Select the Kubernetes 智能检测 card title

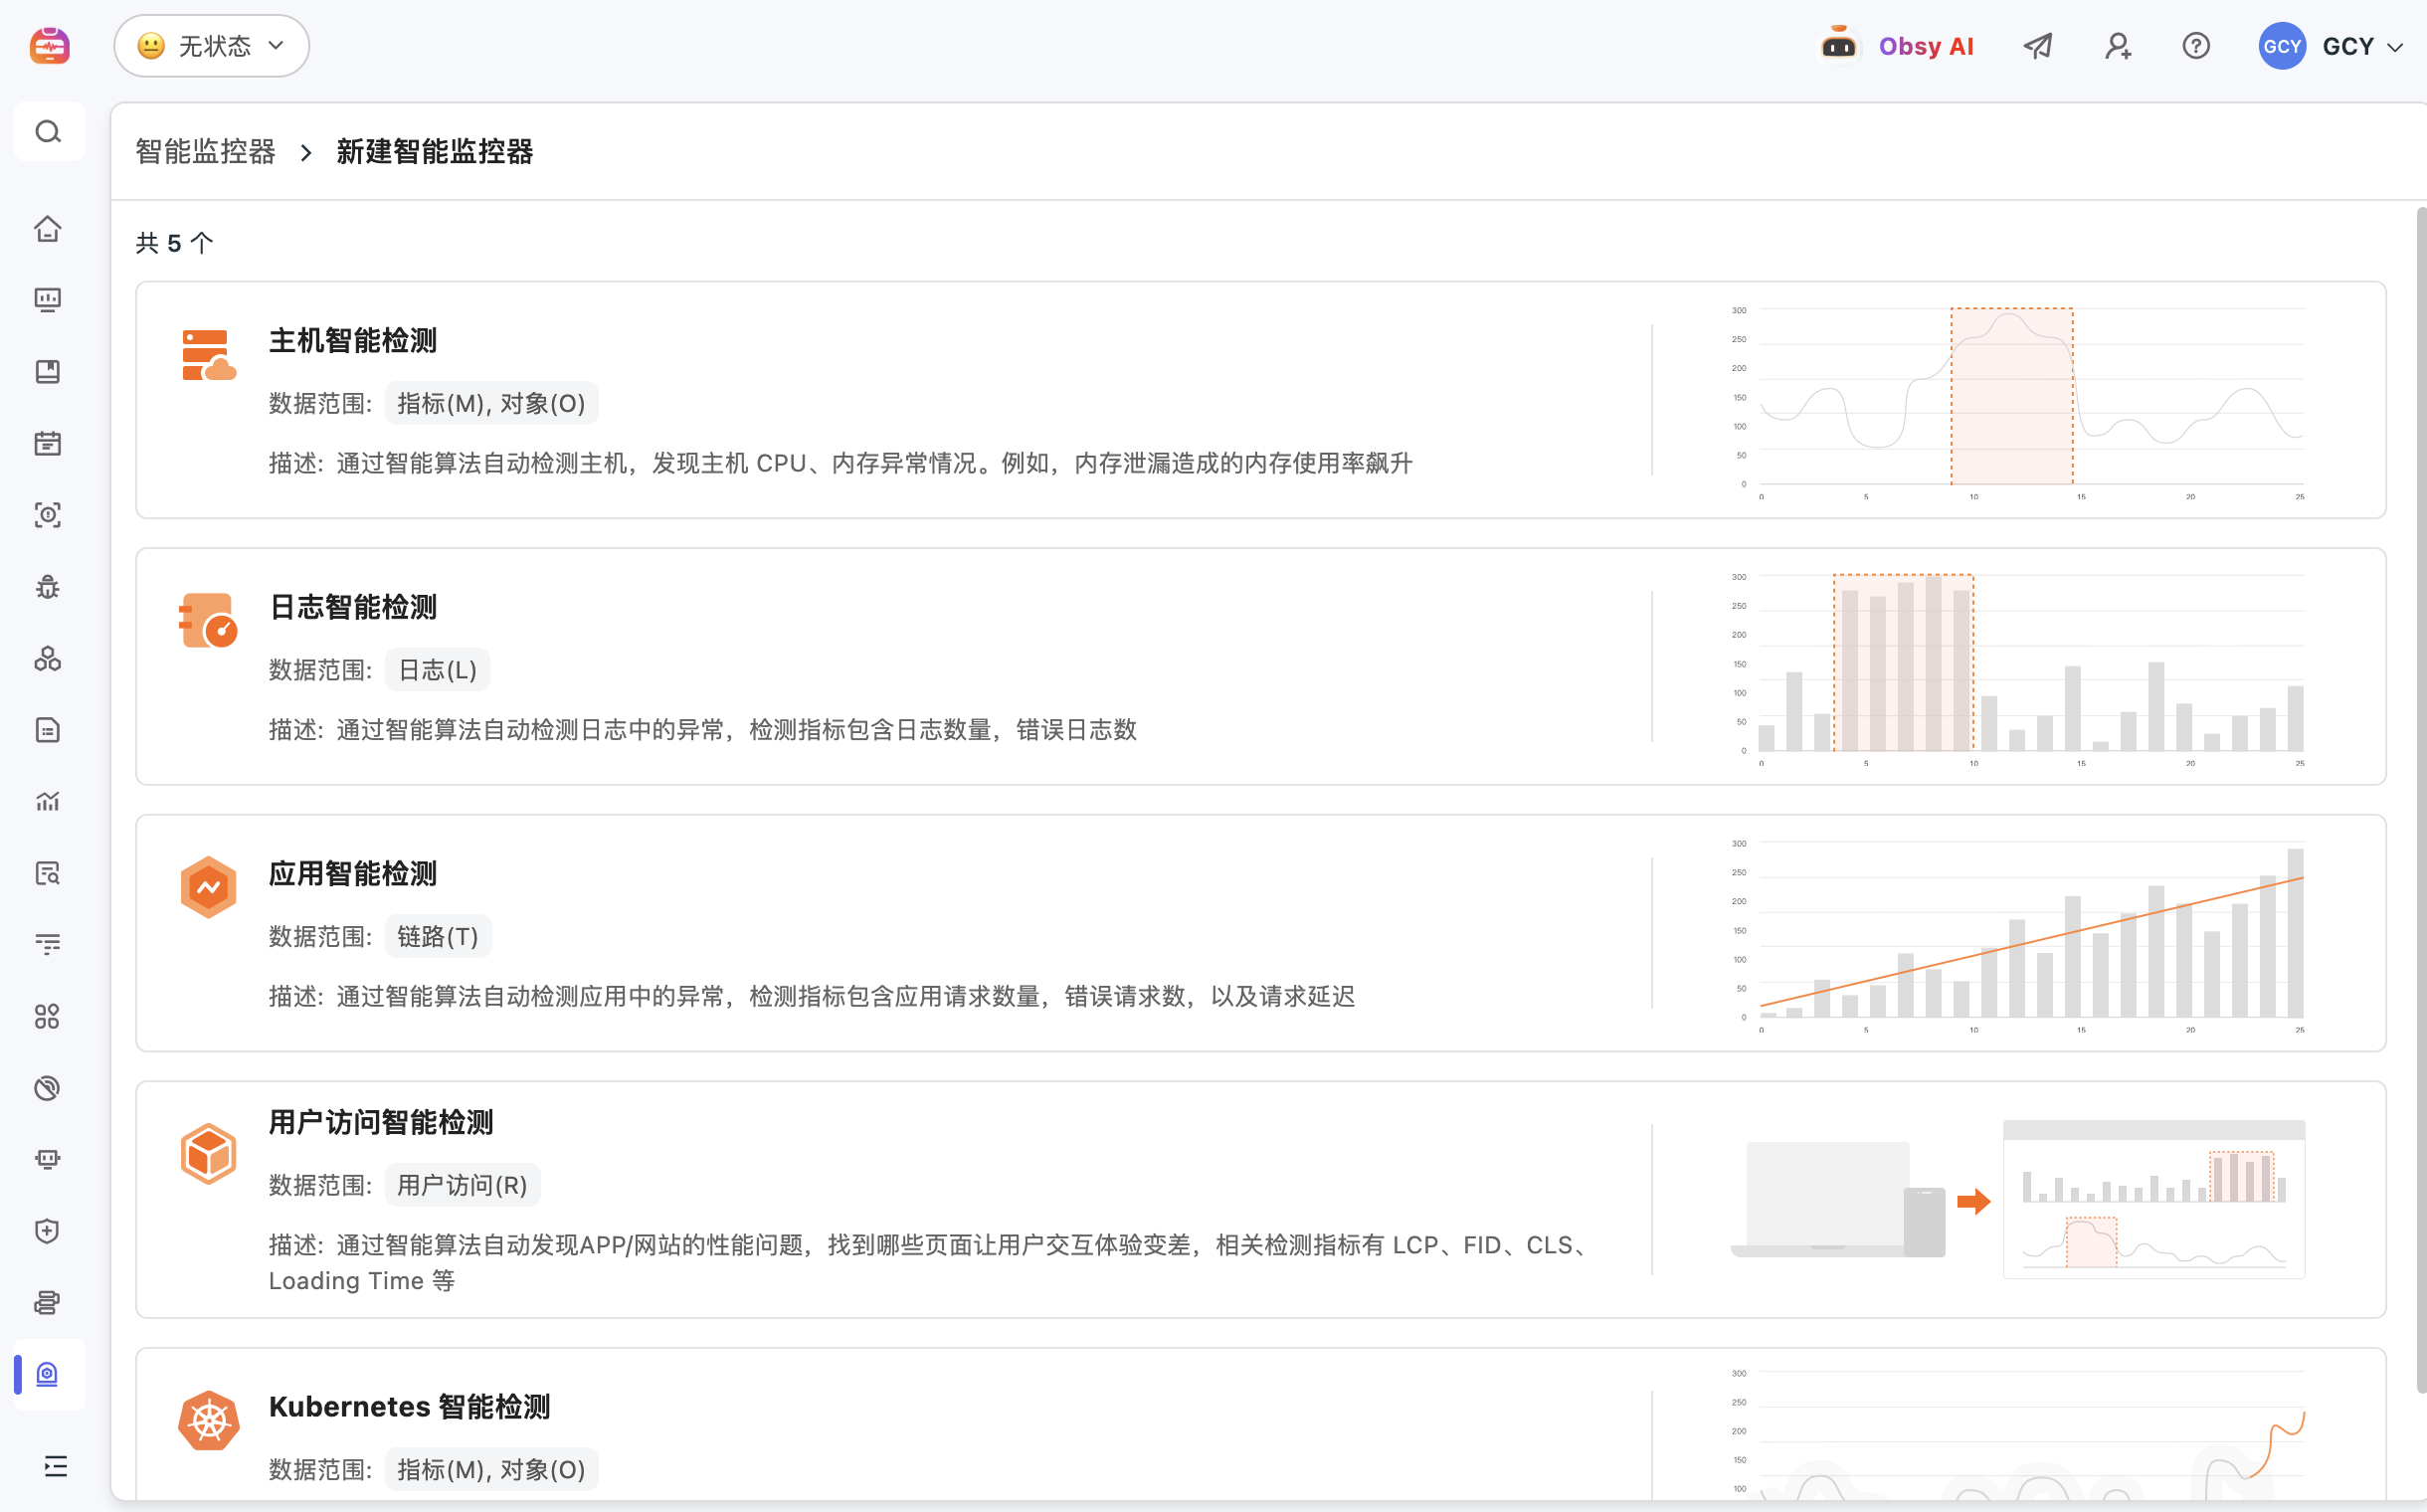tap(409, 1407)
